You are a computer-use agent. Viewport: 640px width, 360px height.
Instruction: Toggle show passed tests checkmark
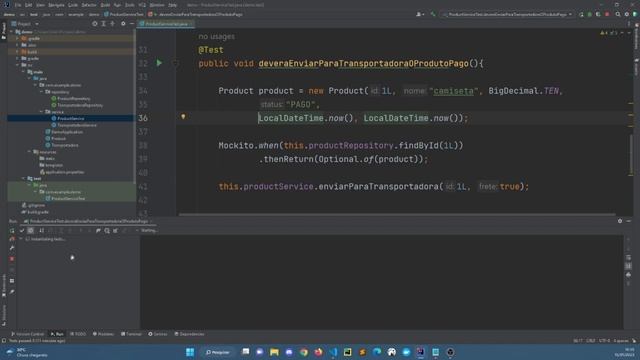(x=22, y=231)
